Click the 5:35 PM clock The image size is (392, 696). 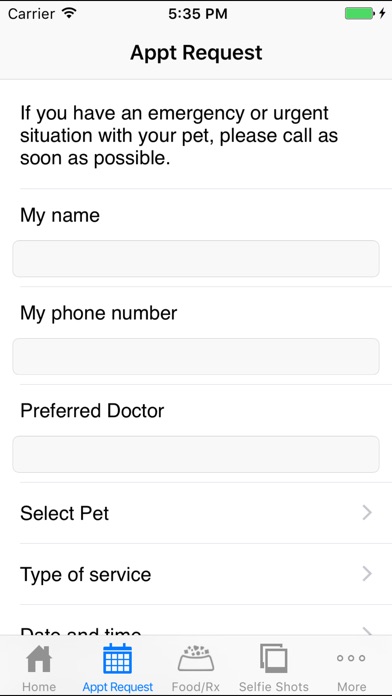point(198,14)
